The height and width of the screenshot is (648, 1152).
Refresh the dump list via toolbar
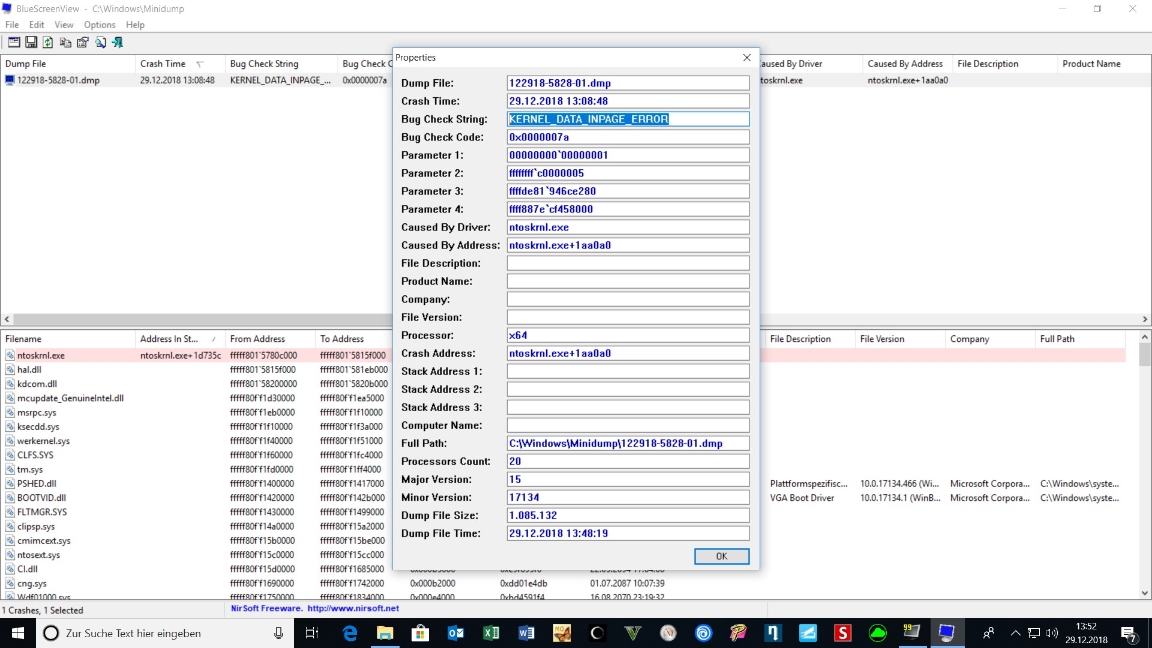pyautogui.click(x=48, y=43)
